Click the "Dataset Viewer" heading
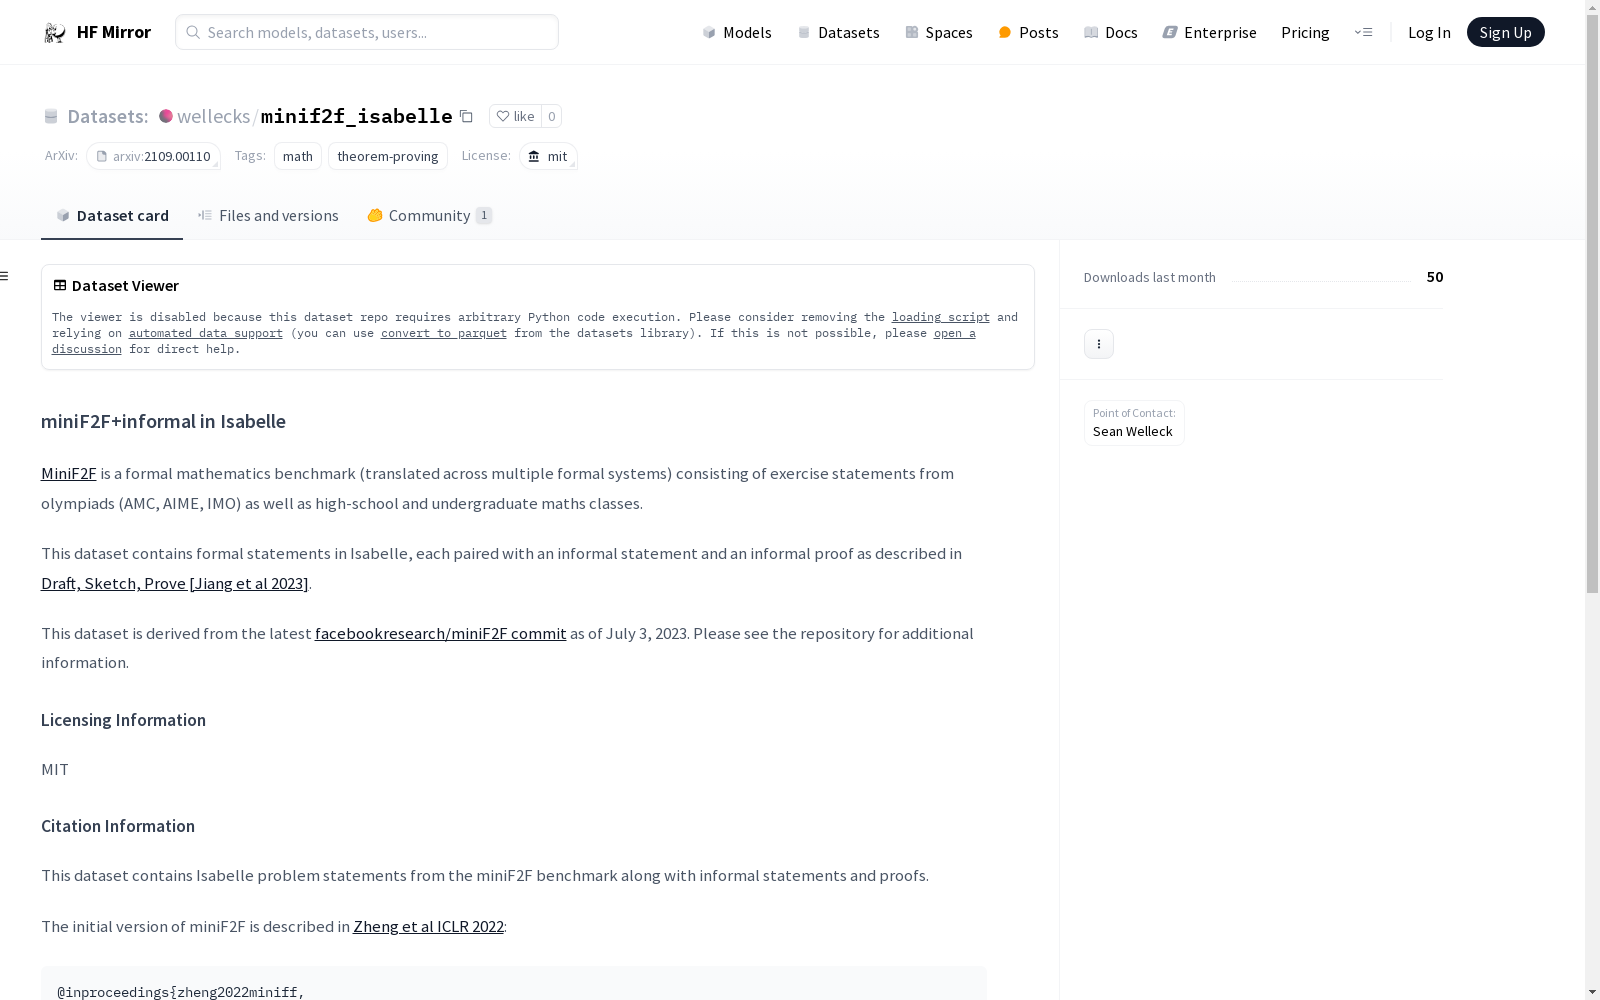 125,286
